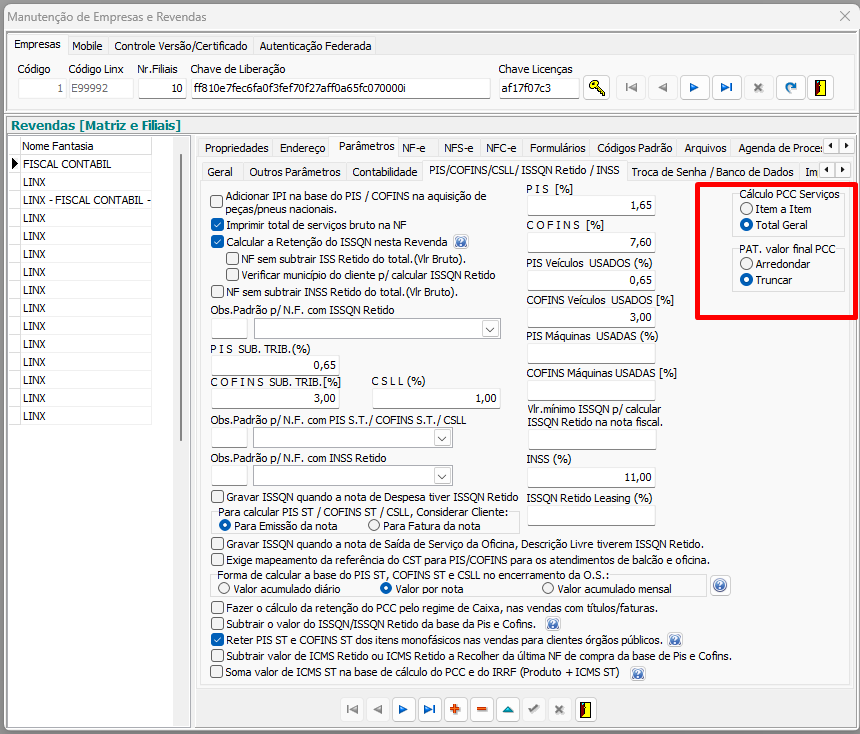The height and width of the screenshot is (734, 860).
Task: Open the Outros Parâmetros sub-tab
Action: [295, 172]
